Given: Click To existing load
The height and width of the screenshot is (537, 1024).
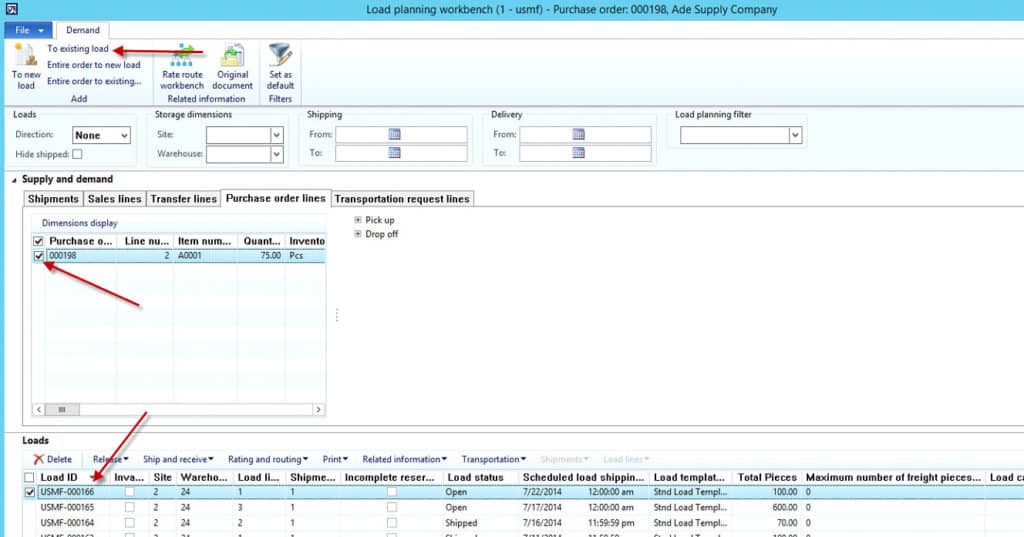Looking at the screenshot, I should (x=78, y=48).
